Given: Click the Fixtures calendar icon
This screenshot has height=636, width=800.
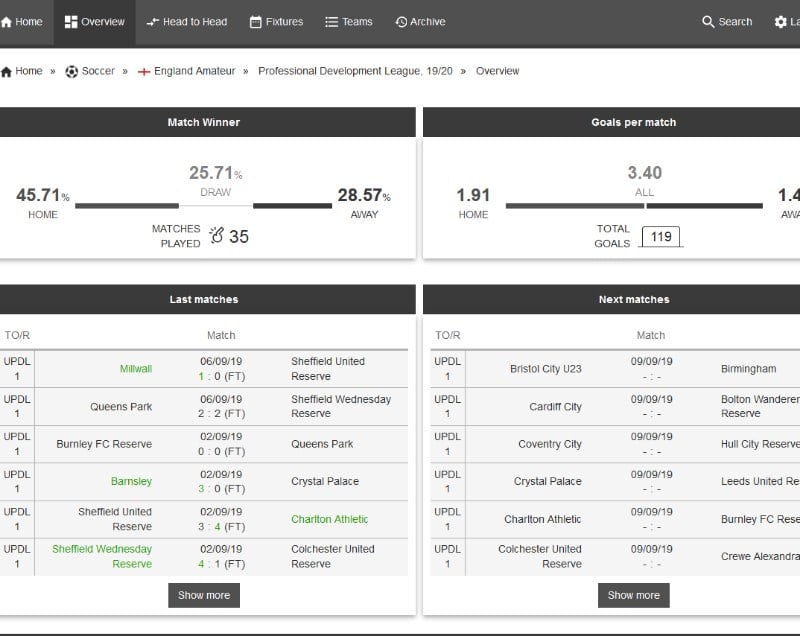Looking at the screenshot, I should 256,22.
